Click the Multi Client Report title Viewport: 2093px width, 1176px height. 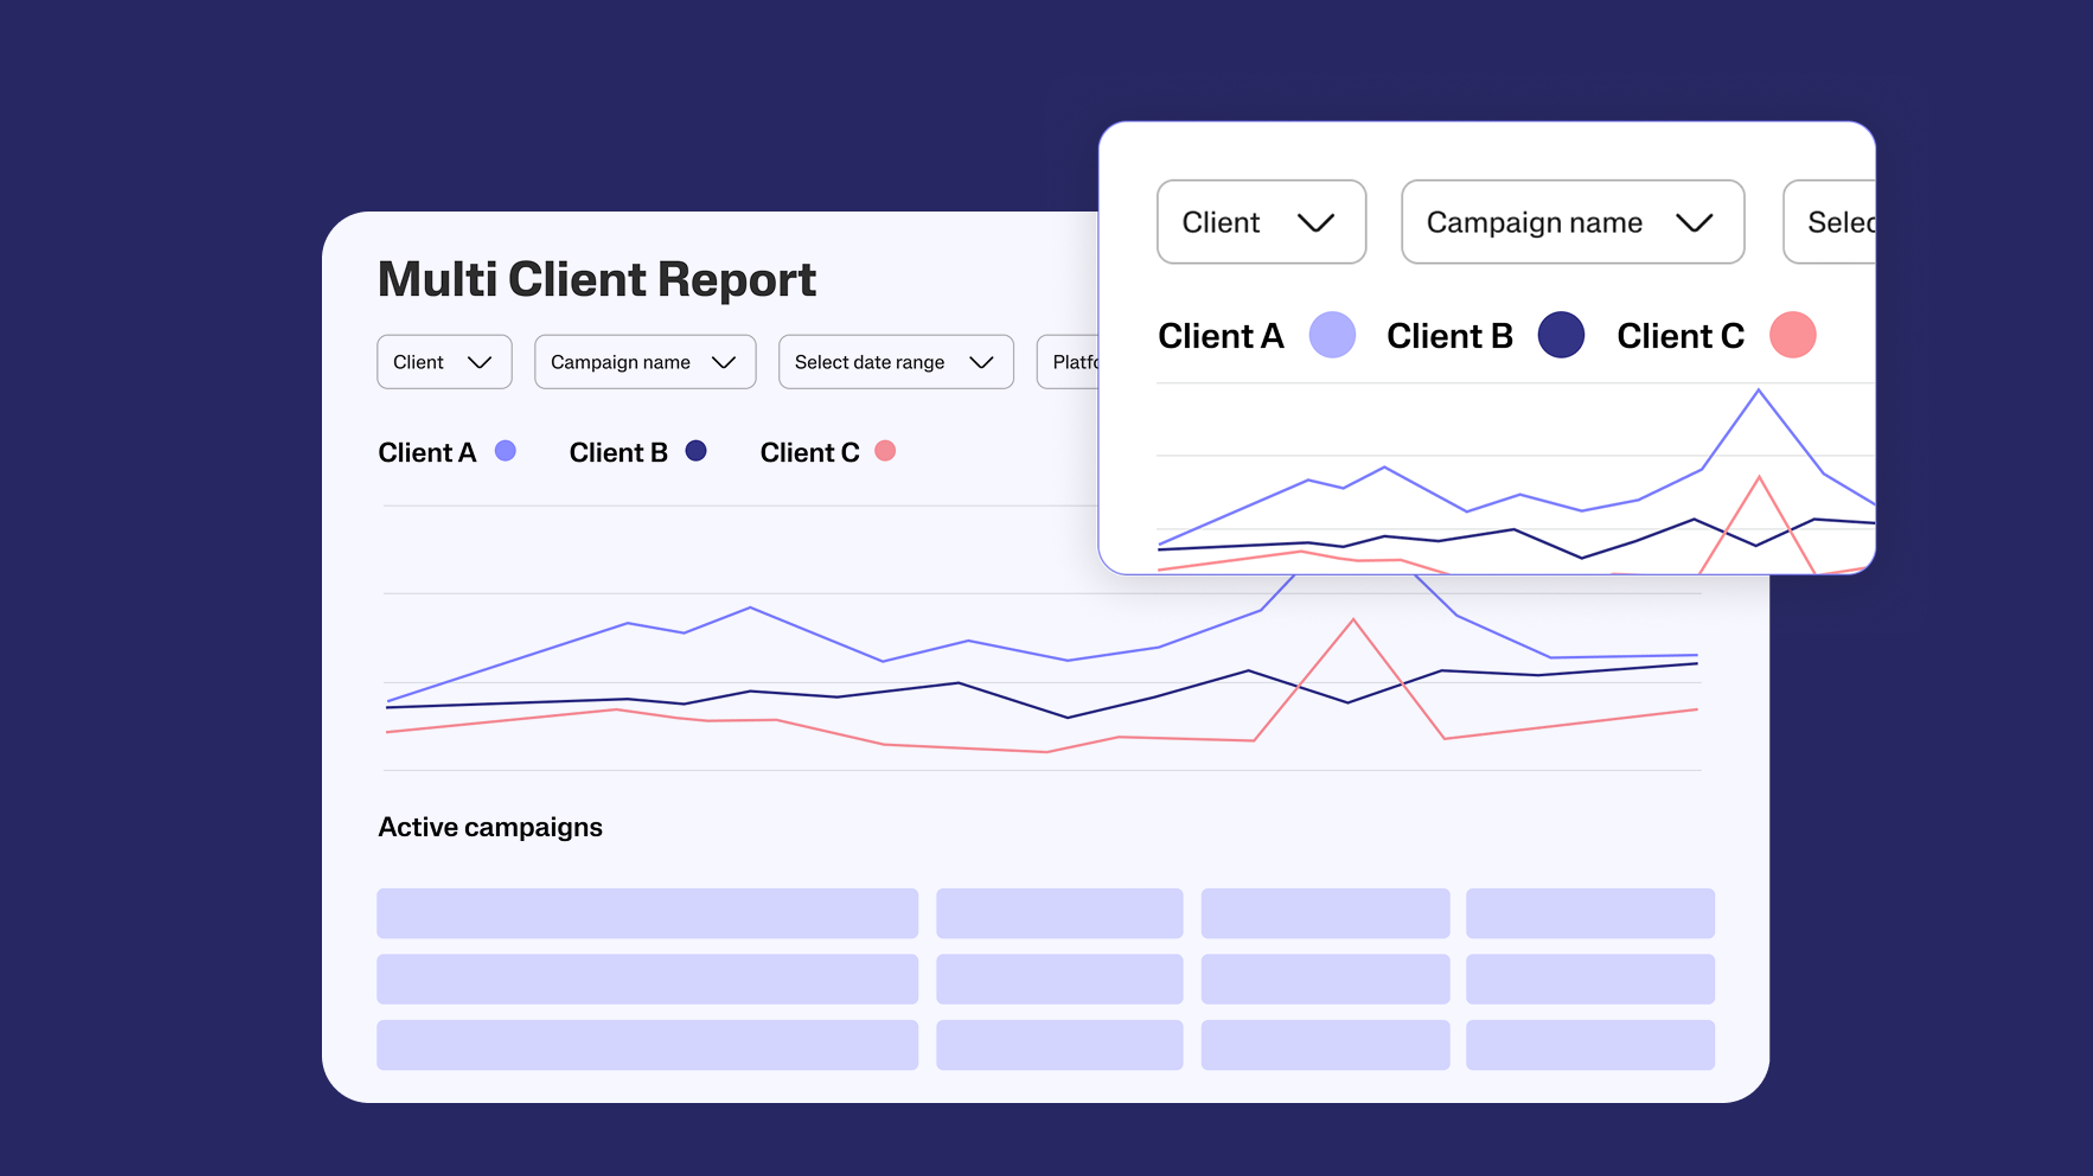[x=597, y=279]
